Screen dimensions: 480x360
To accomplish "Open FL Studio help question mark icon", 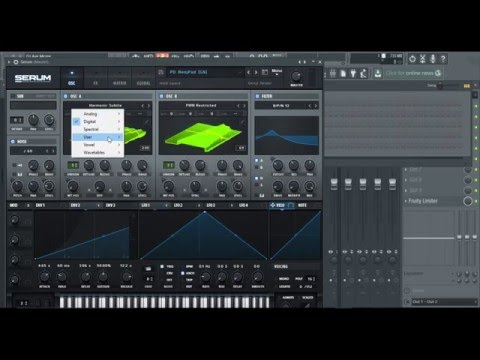I will tap(443, 59).
